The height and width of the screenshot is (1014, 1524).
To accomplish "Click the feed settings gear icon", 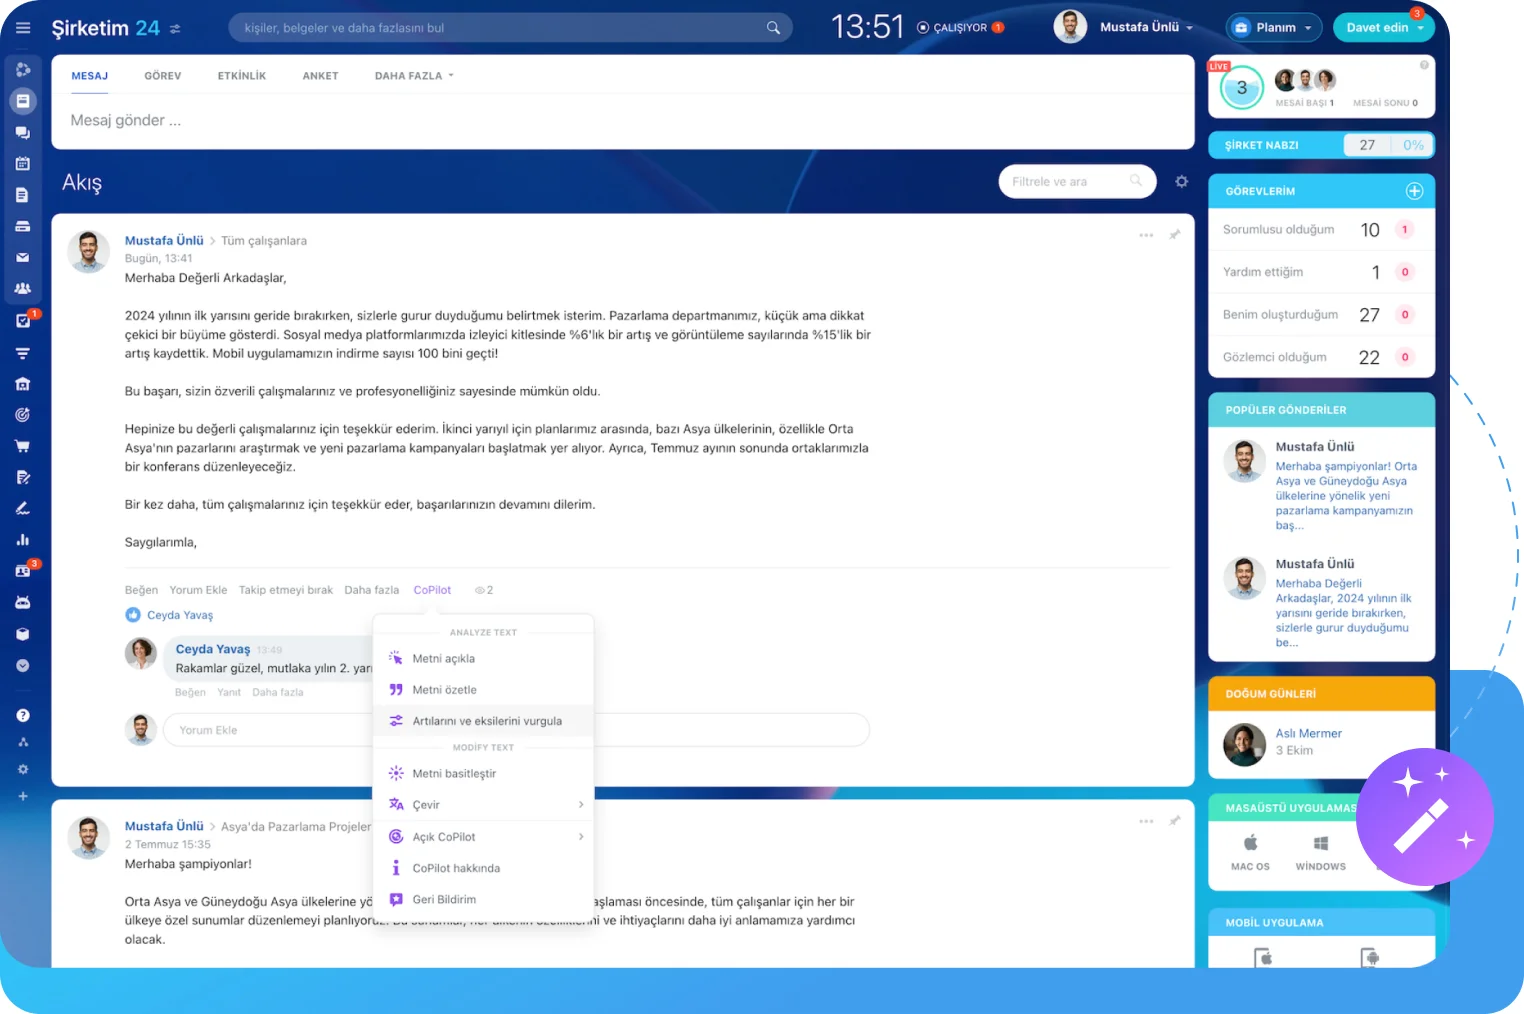I will (x=1181, y=181).
